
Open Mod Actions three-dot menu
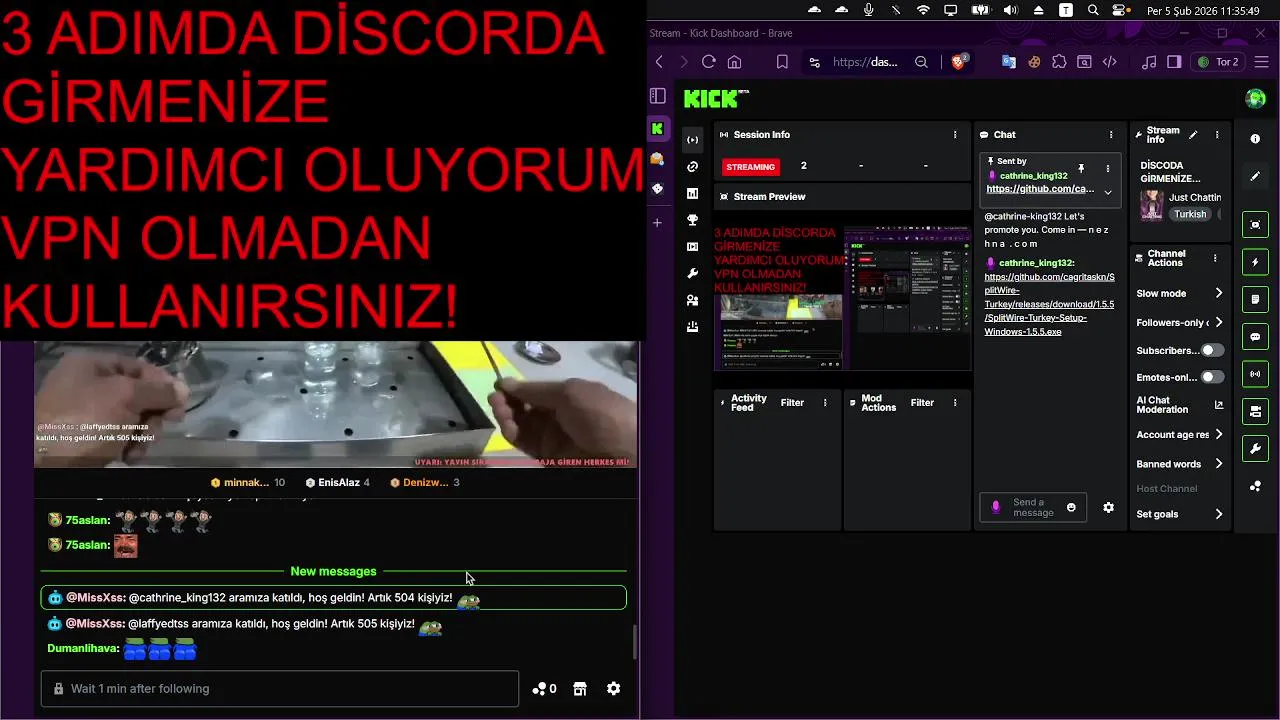(x=955, y=403)
